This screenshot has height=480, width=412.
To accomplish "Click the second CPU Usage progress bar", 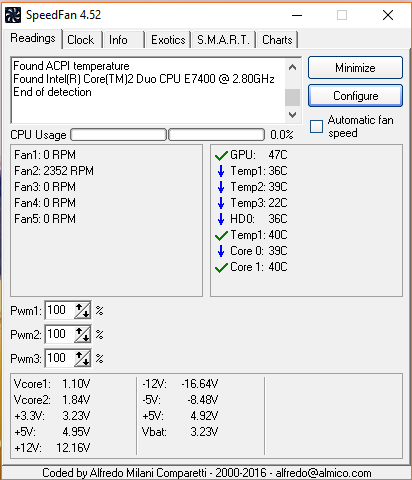I will coord(216,135).
